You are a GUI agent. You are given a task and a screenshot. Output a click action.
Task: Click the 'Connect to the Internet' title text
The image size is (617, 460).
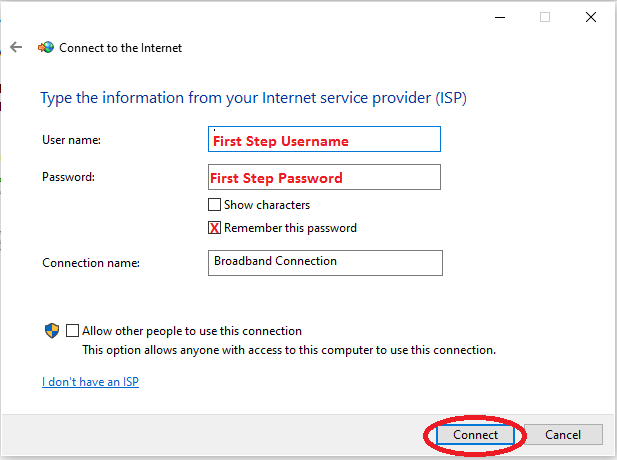click(x=120, y=47)
